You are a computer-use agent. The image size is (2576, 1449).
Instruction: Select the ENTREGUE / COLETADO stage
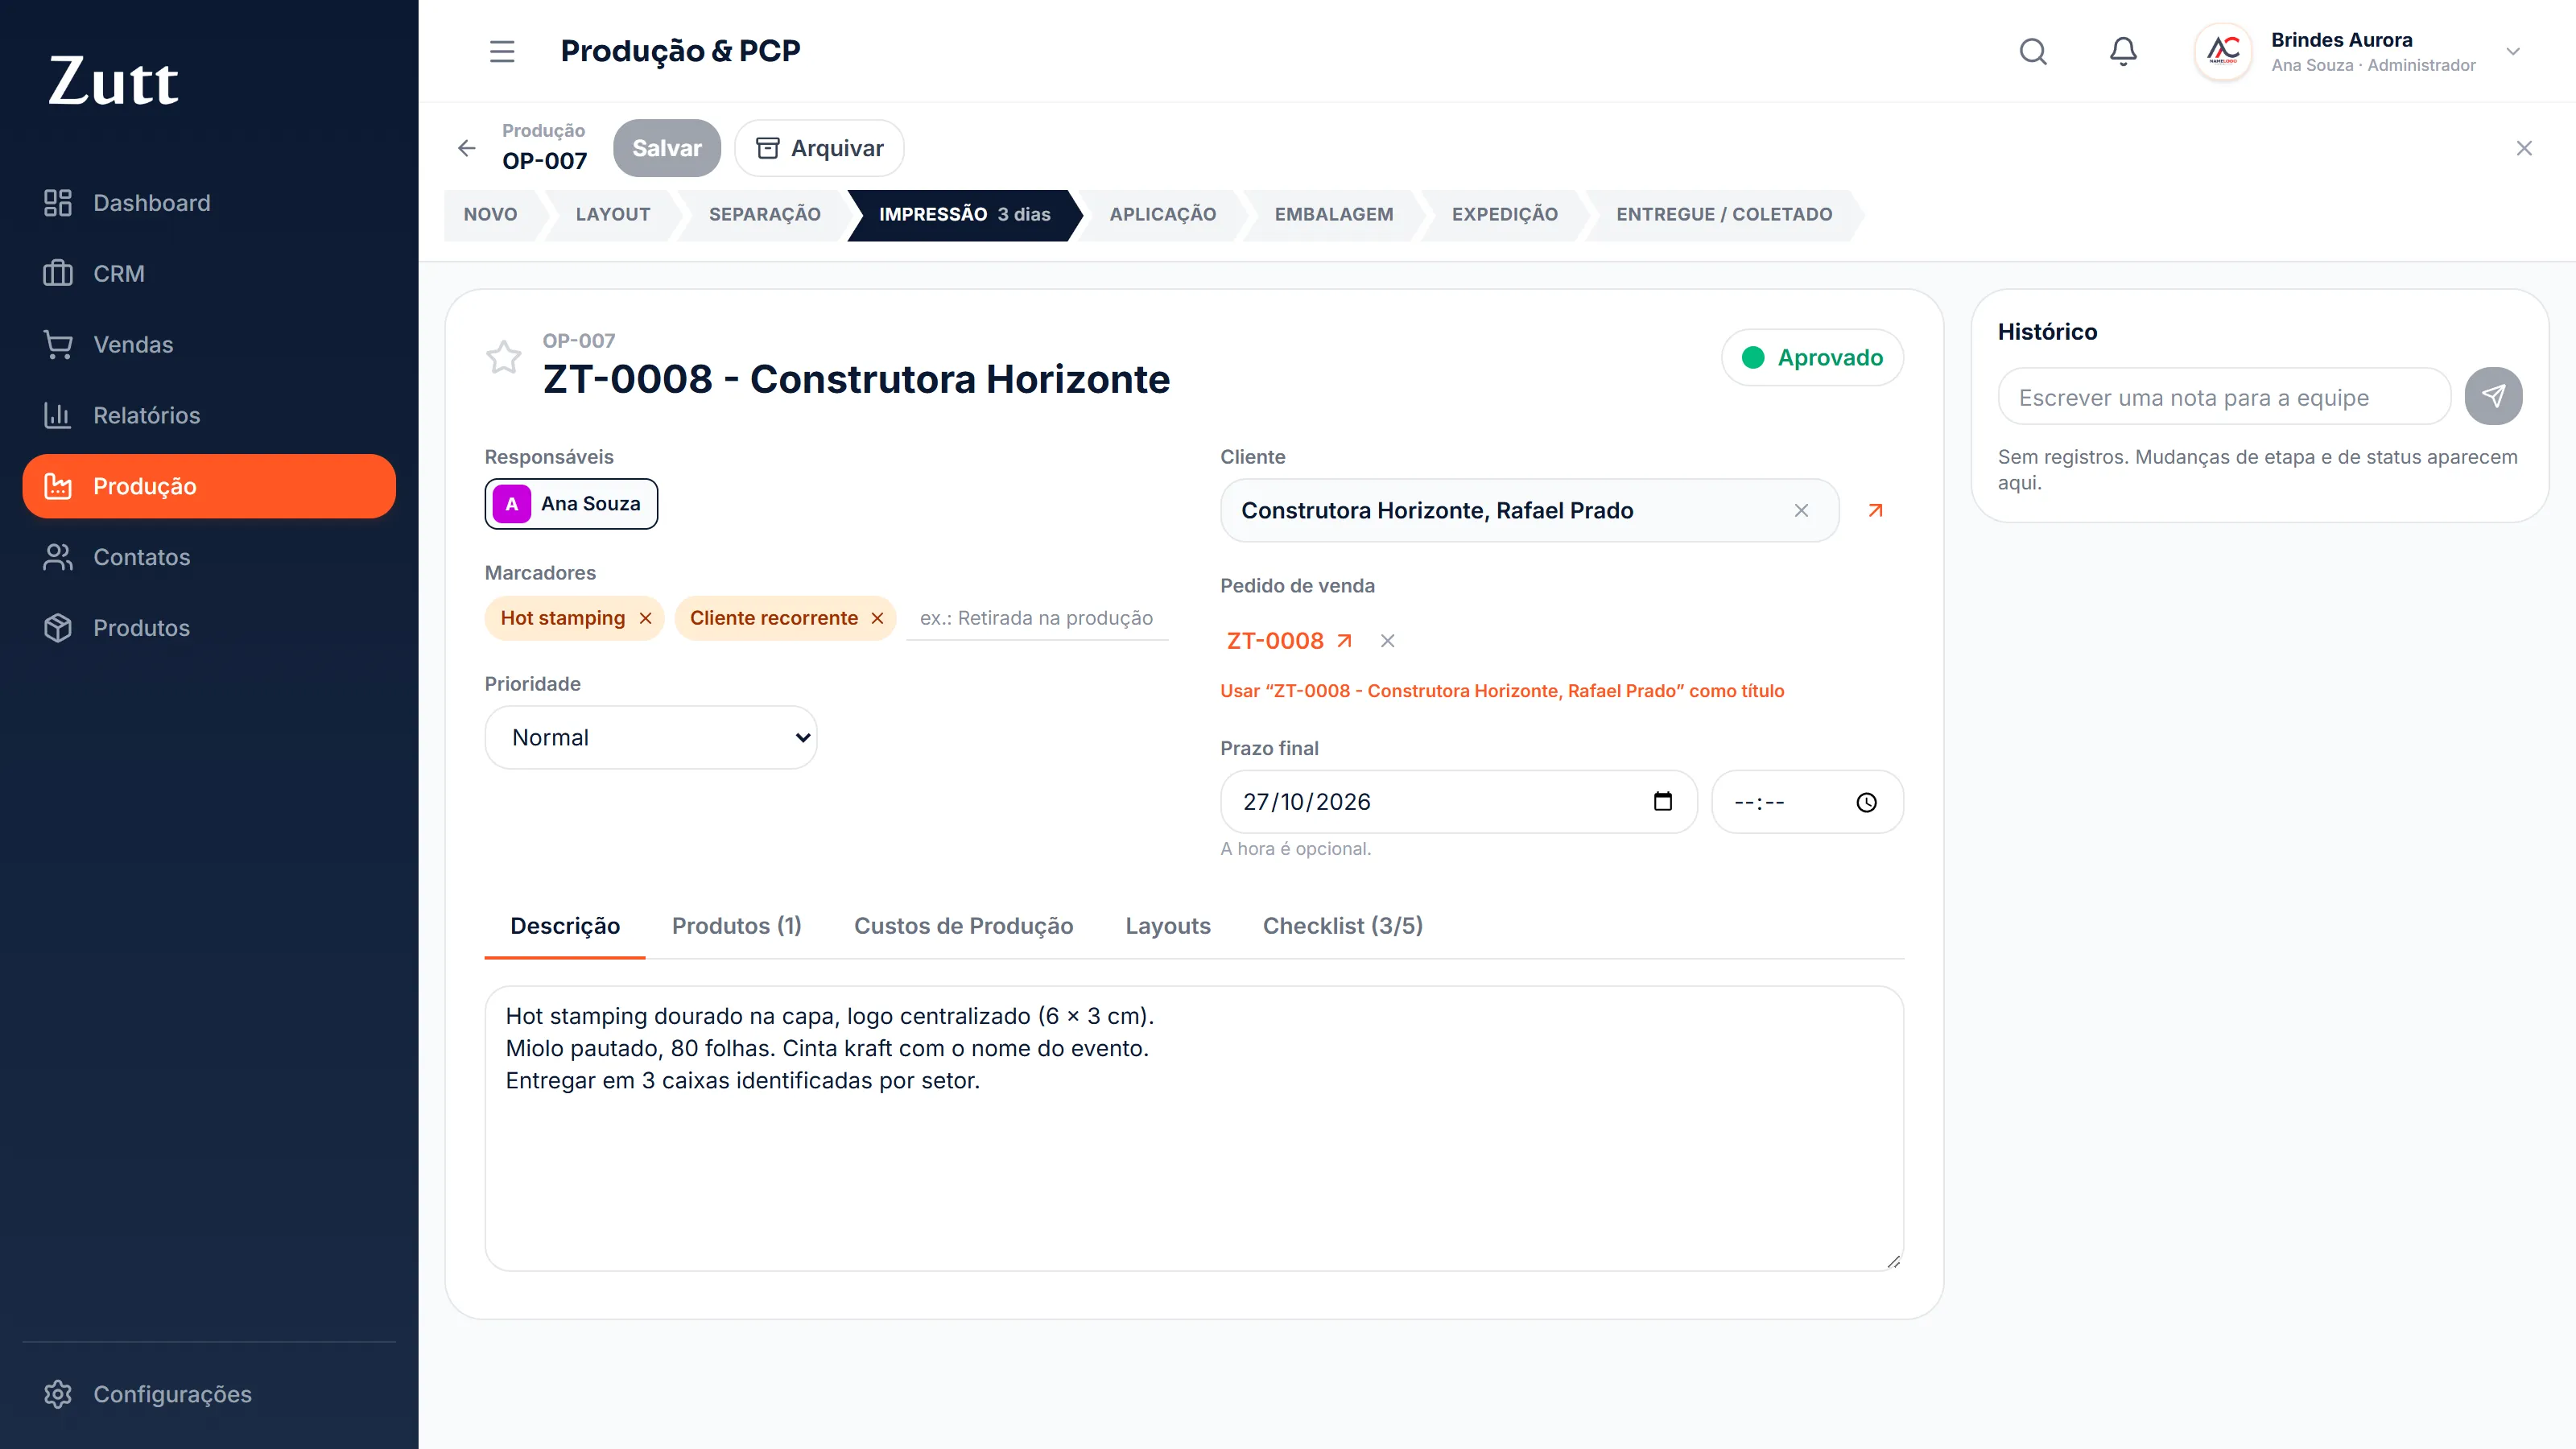pos(1724,214)
